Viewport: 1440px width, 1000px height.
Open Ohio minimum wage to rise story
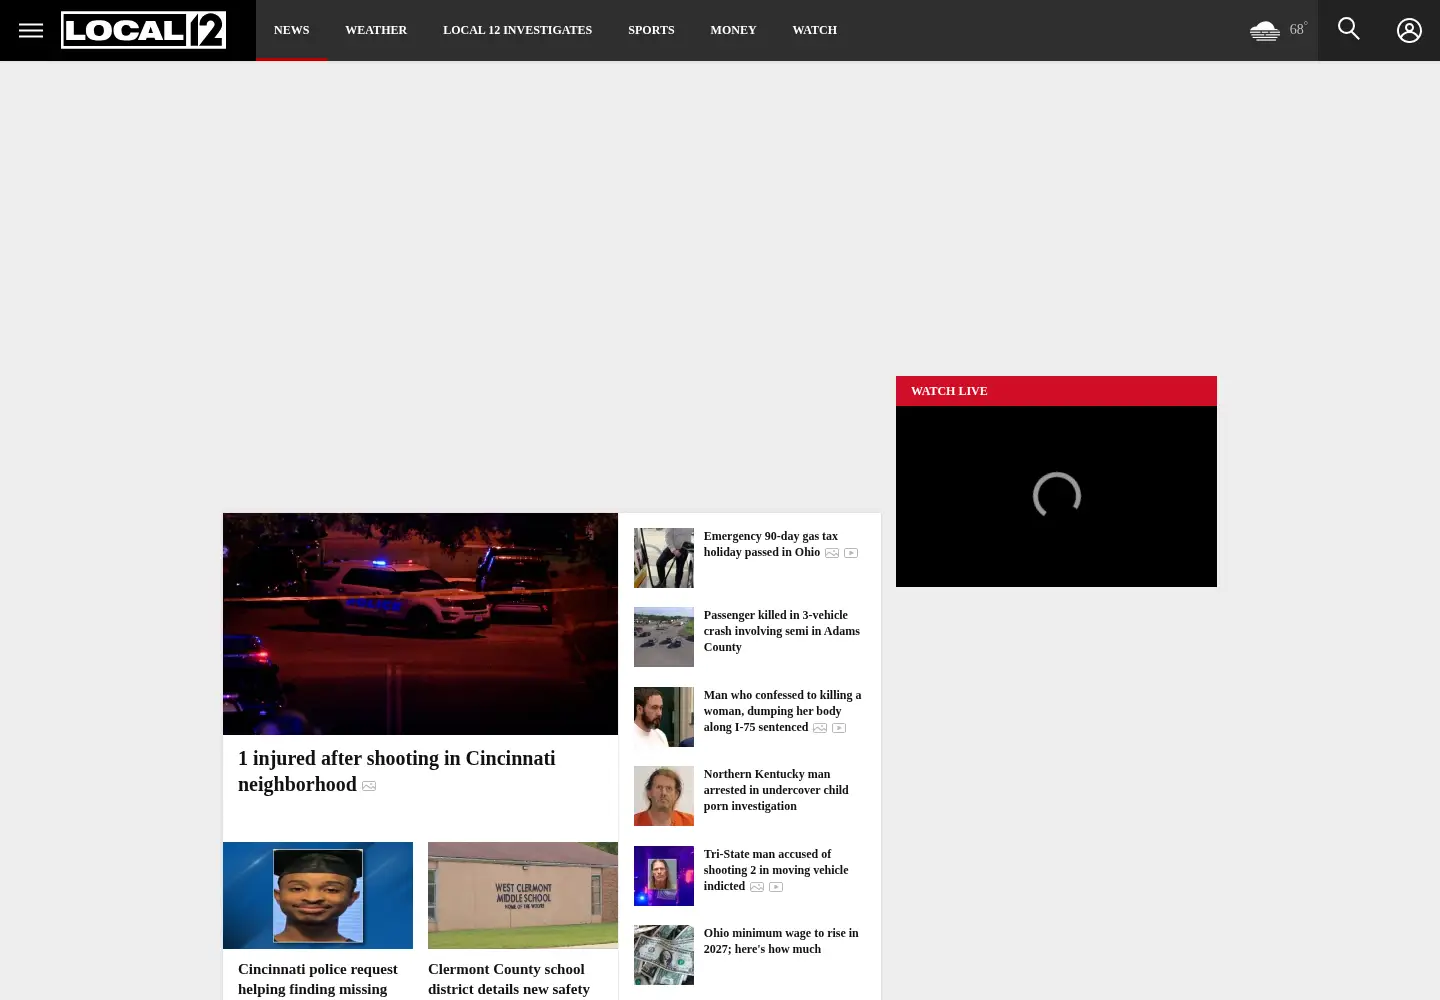coord(781,941)
